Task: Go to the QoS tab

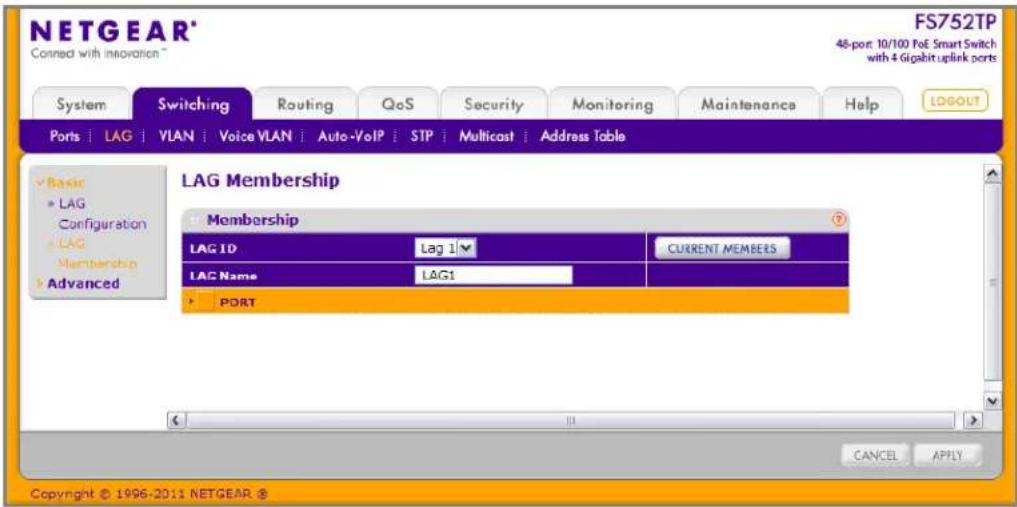Action: 398,104
